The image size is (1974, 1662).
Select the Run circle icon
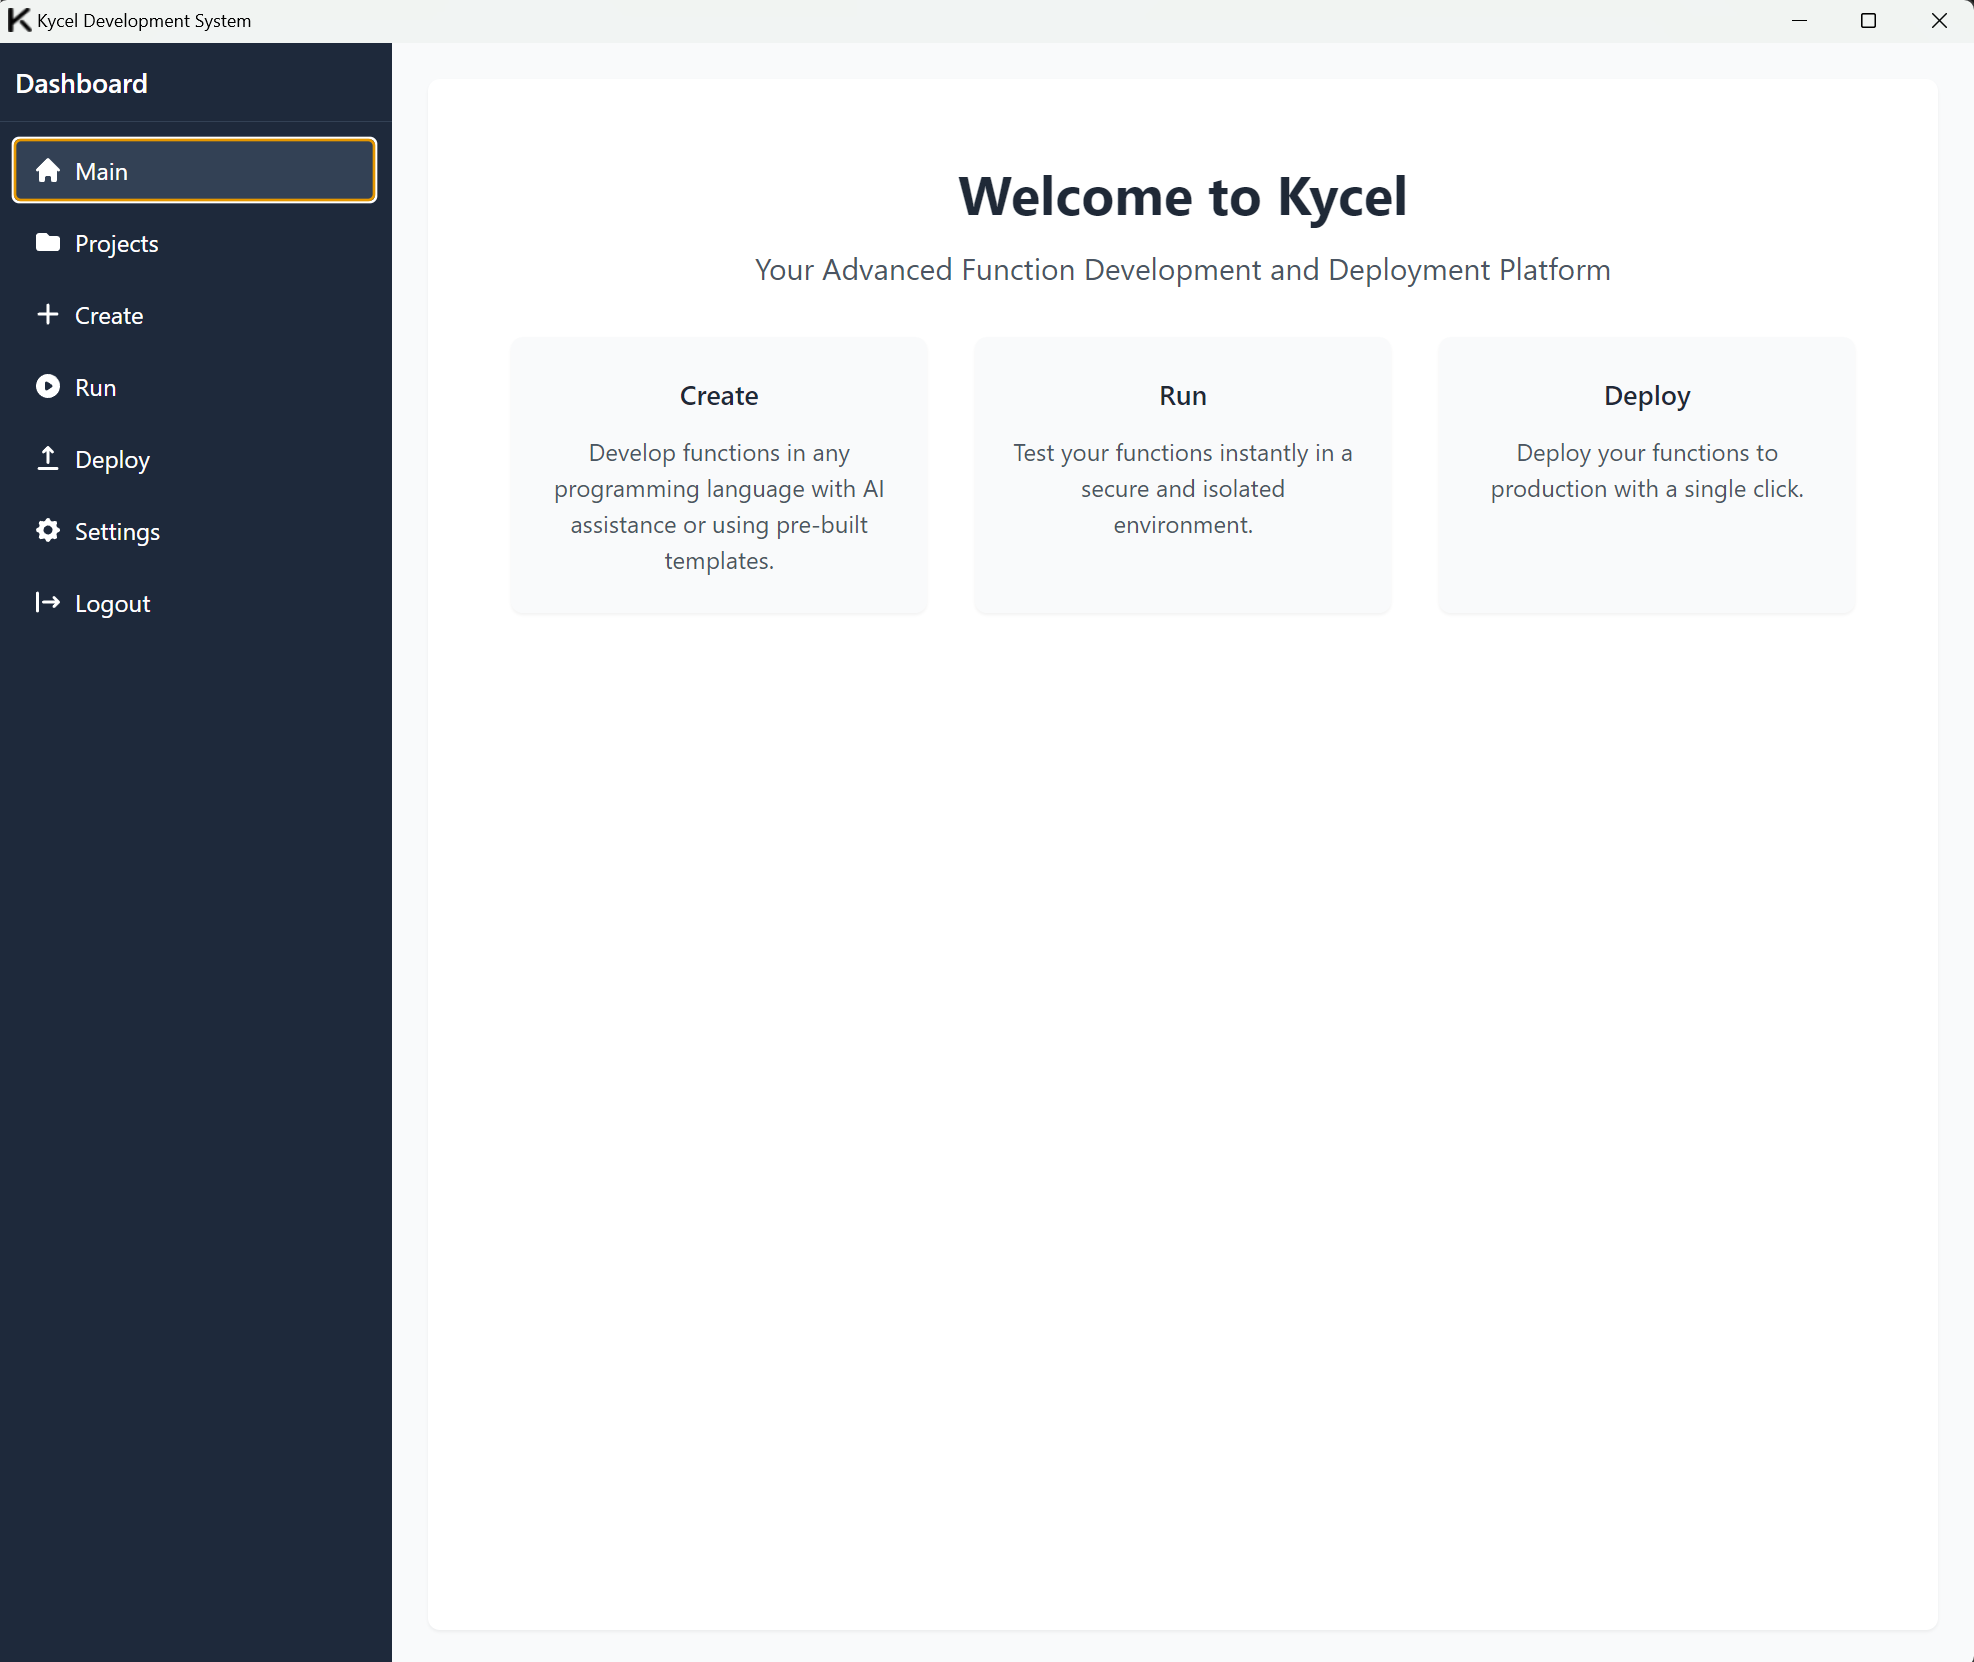point(46,386)
